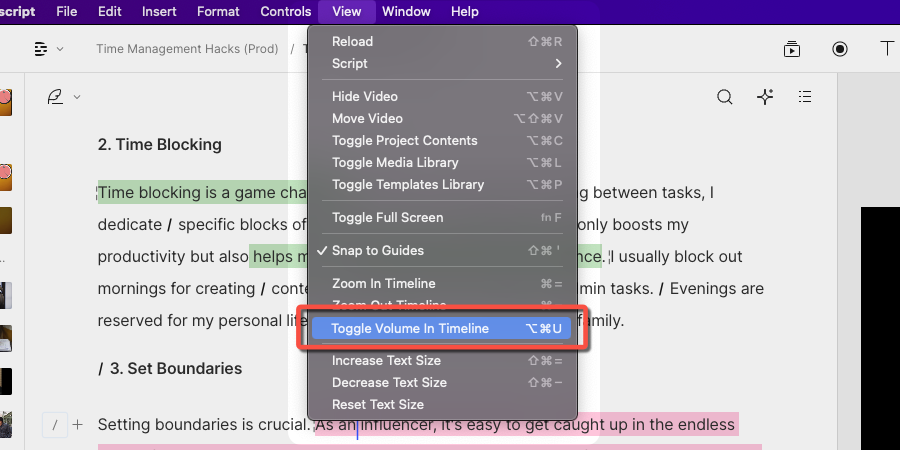Choose Toggle Templates Library
The width and height of the screenshot is (900, 450).
[x=442, y=184]
